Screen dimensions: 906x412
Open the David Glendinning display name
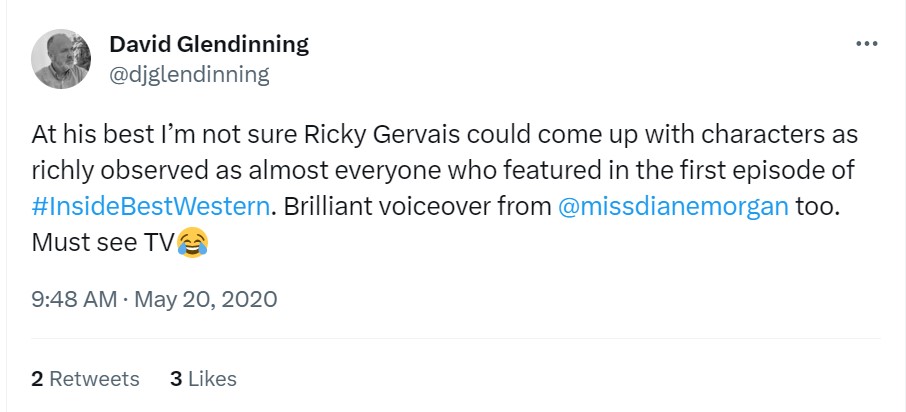tap(208, 44)
